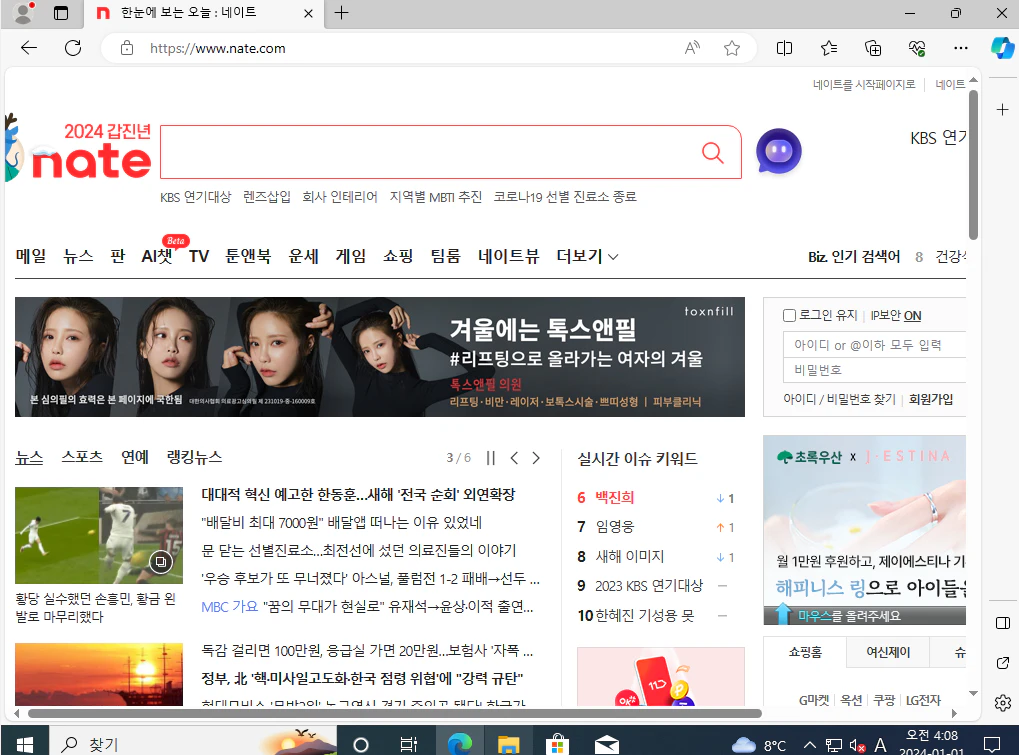Select the 랭킹뉴스 tab
Image resolution: width=1019 pixels, height=755 pixels.
[x=194, y=457]
